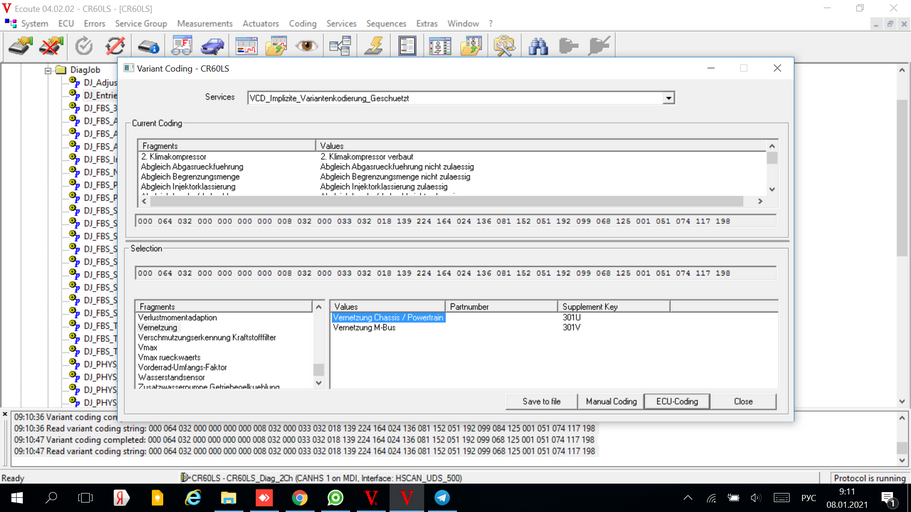
Task: Open the Errors menu
Action: [94, 24]
